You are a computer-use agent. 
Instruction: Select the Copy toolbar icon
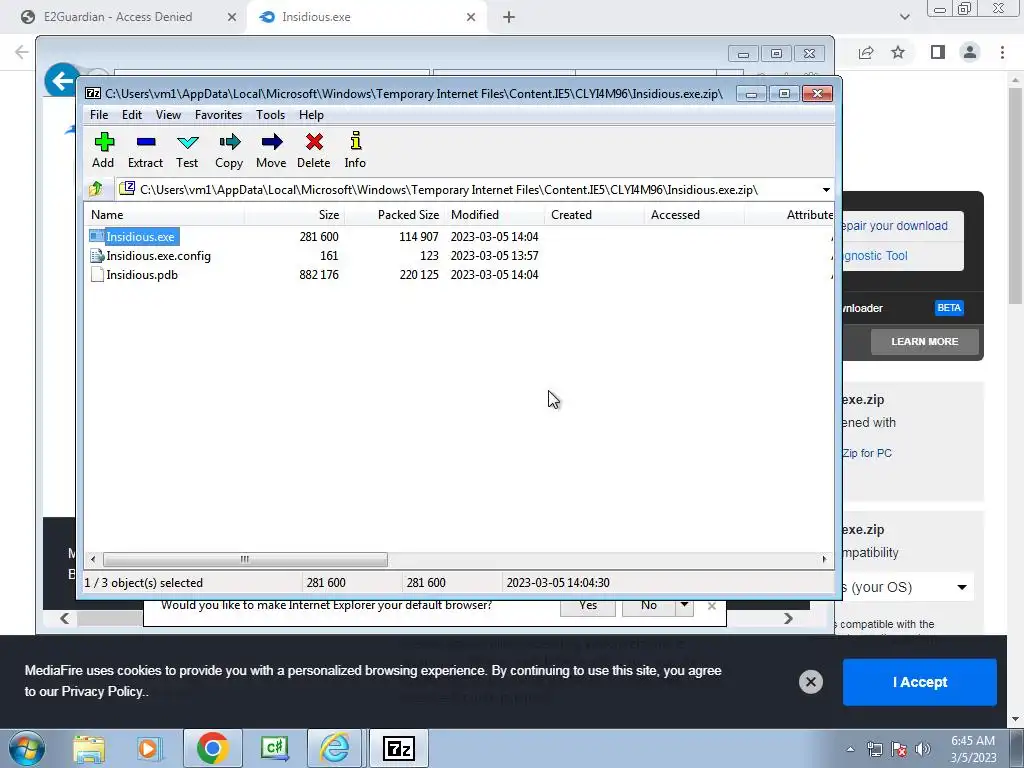coord(229,150)
